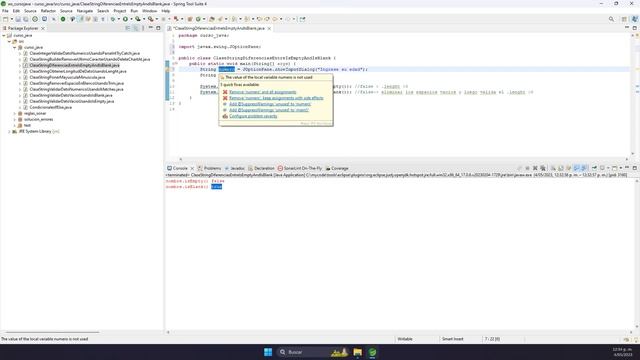
Task: Click the Search magnifier icon top right
Action: [611, 19]
